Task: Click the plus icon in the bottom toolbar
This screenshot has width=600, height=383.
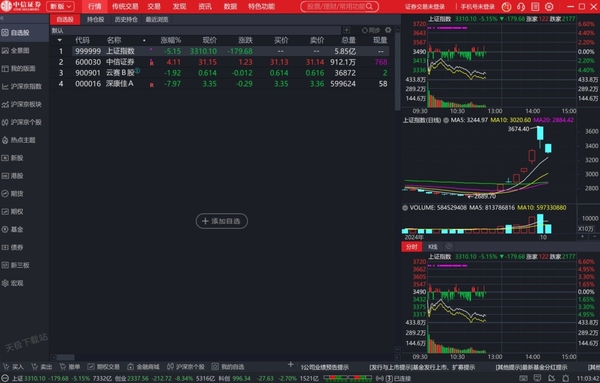Action: tap(290, 365)
